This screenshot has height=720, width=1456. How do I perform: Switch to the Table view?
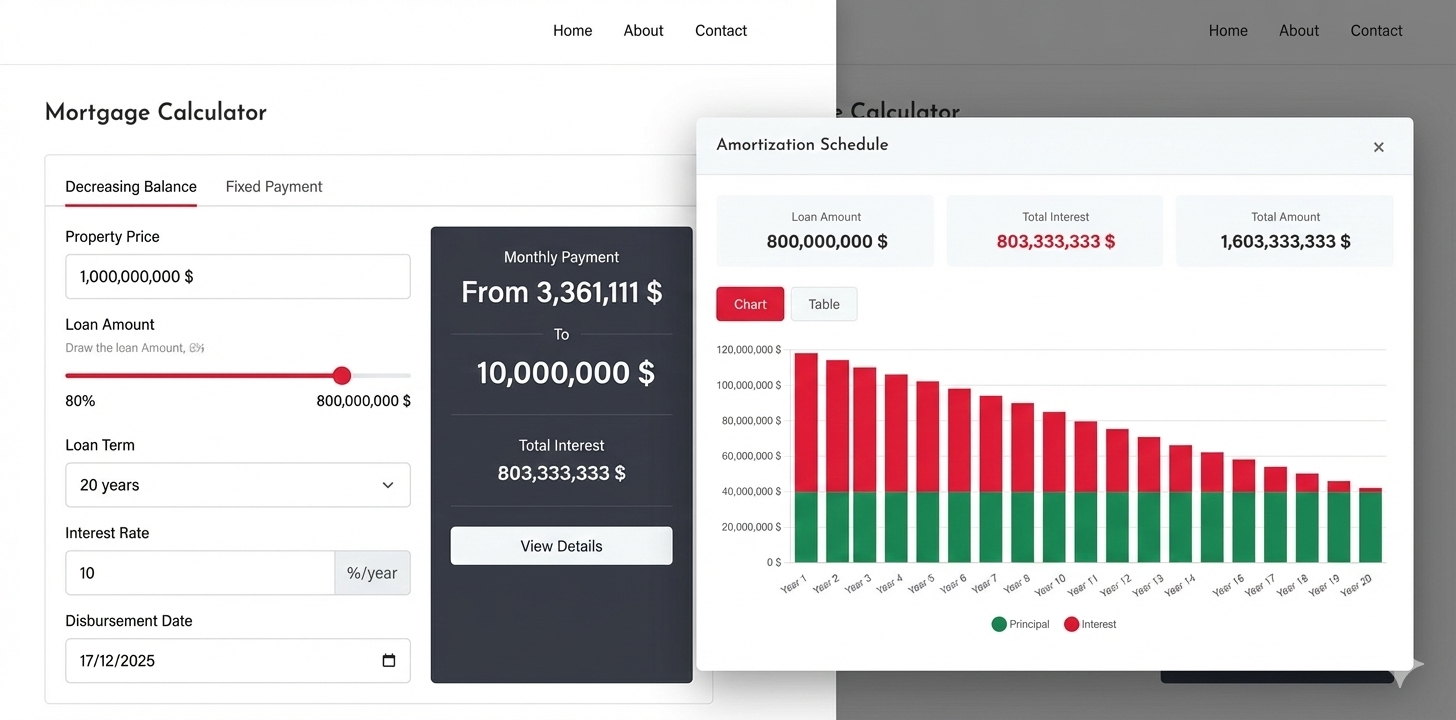[x=823, y=304]
